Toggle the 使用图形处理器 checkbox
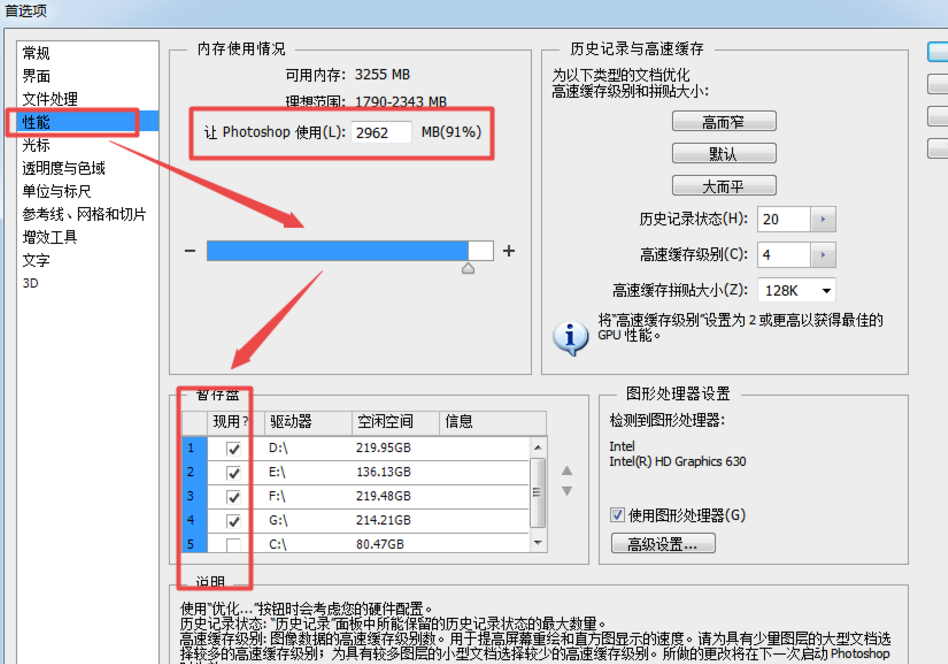 point(617,515)
